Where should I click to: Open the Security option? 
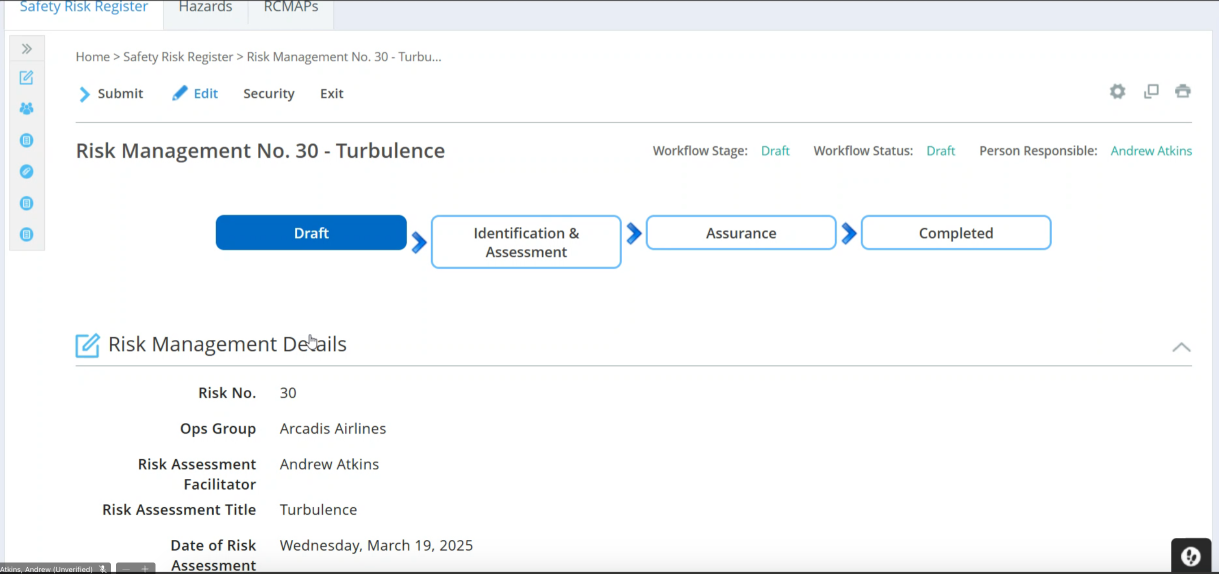coord(269,94)
